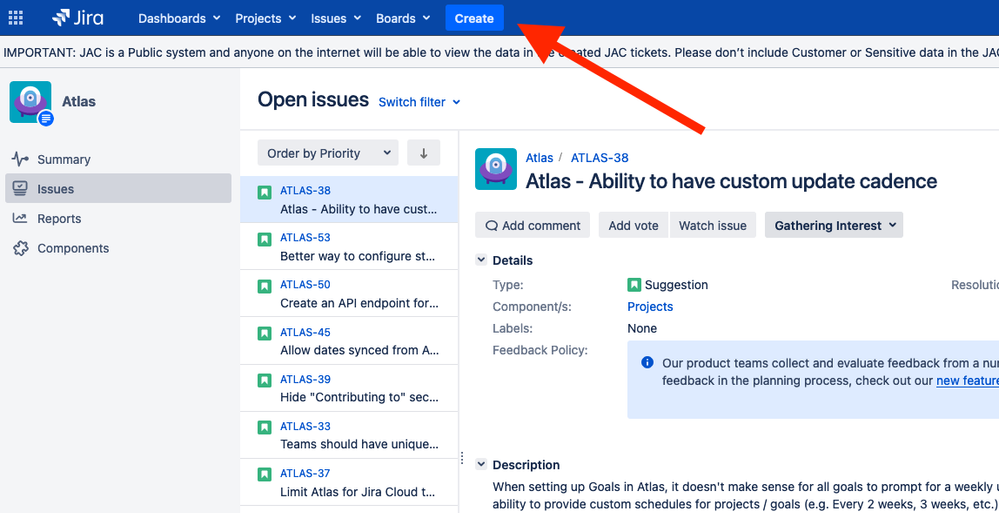Click the 'Open issues' heading
The width and height of the screenshot is (999, 513).
click(x=313, y=100)
